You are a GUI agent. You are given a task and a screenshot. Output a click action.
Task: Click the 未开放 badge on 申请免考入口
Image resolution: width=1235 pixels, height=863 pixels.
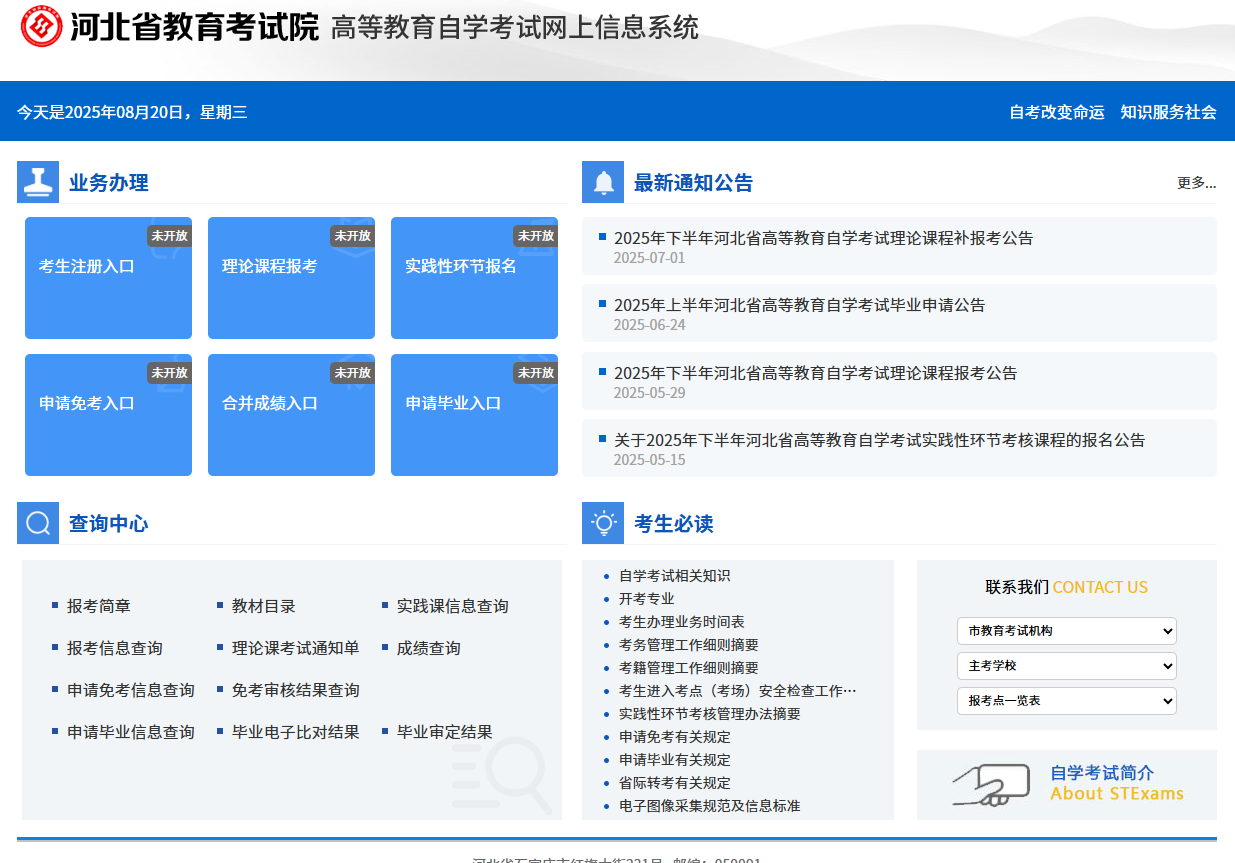tap(170, 373)
